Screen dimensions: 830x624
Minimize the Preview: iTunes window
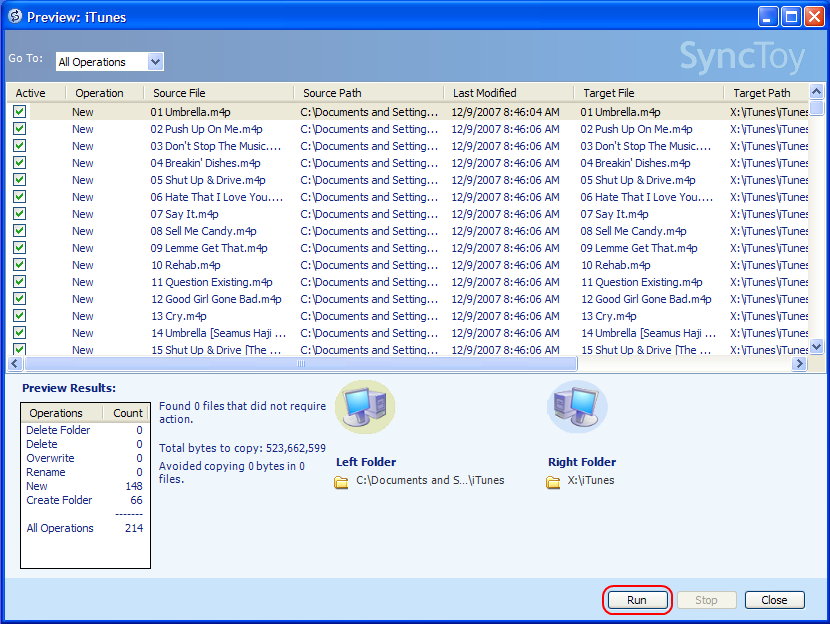[x=768, y=17]
